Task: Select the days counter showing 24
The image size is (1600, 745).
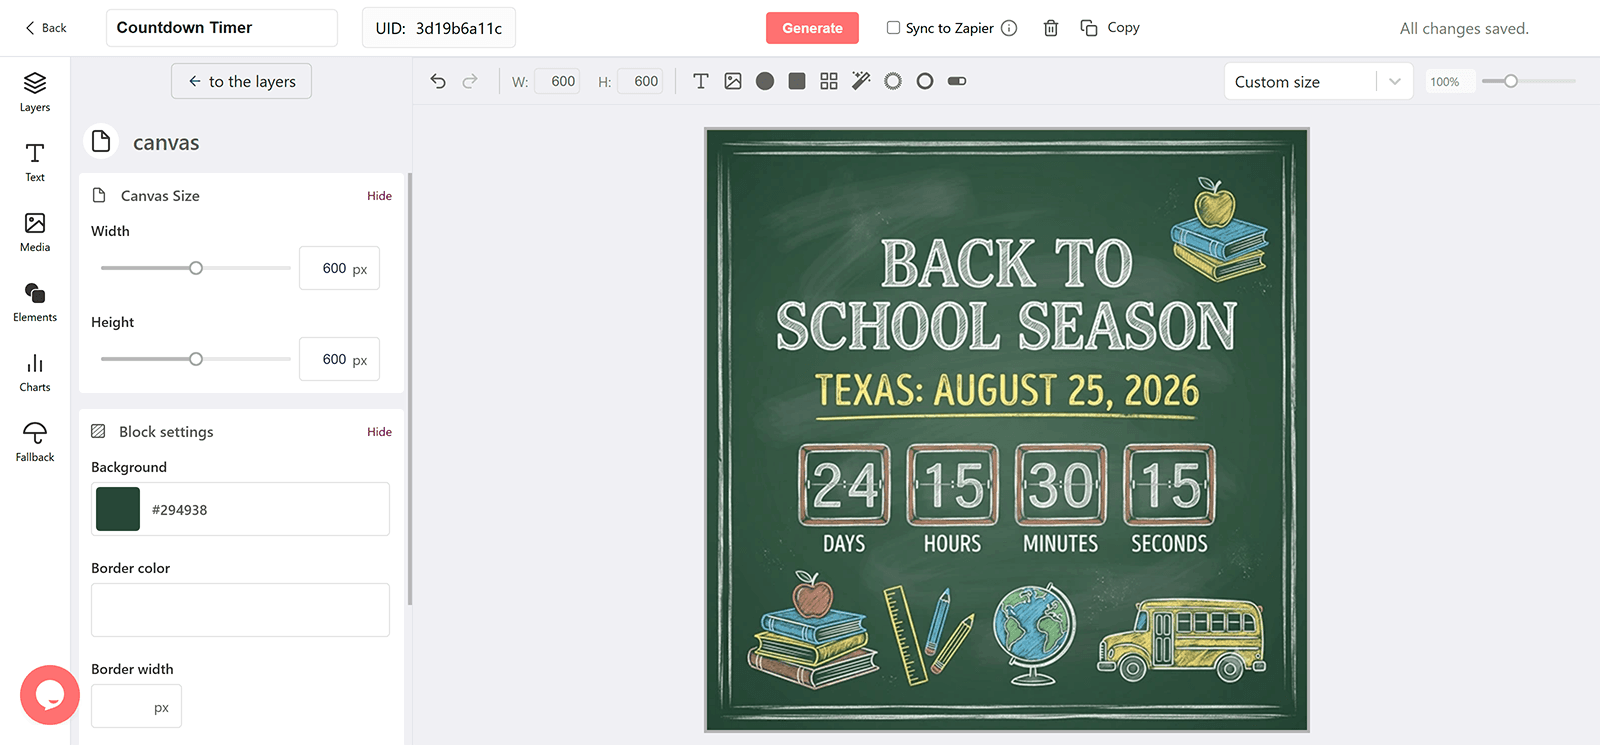Action: (x=844, y=485)
